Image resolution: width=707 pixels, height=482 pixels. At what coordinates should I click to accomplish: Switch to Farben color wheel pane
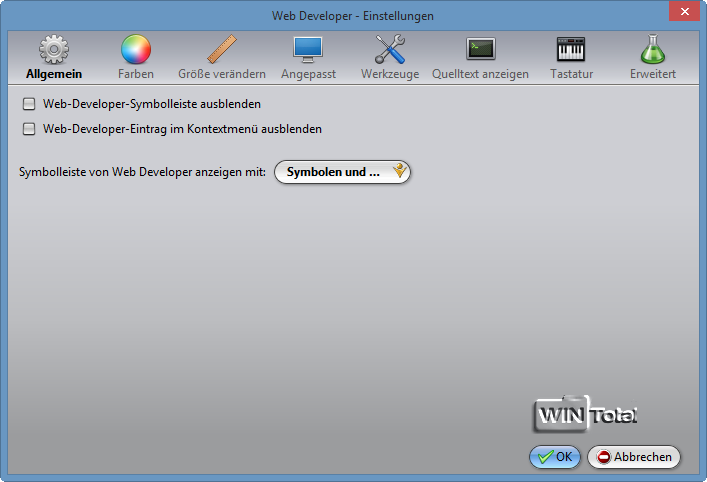[x=136, y=57]
